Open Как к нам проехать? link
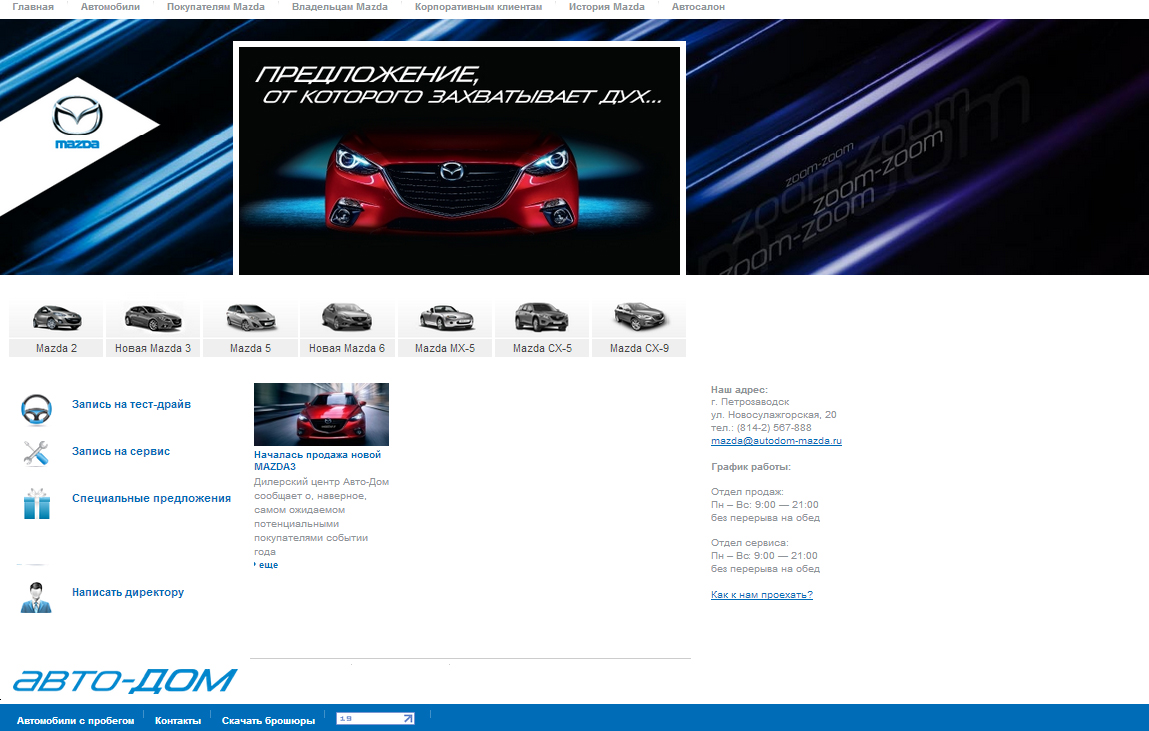 pos(761,595)
